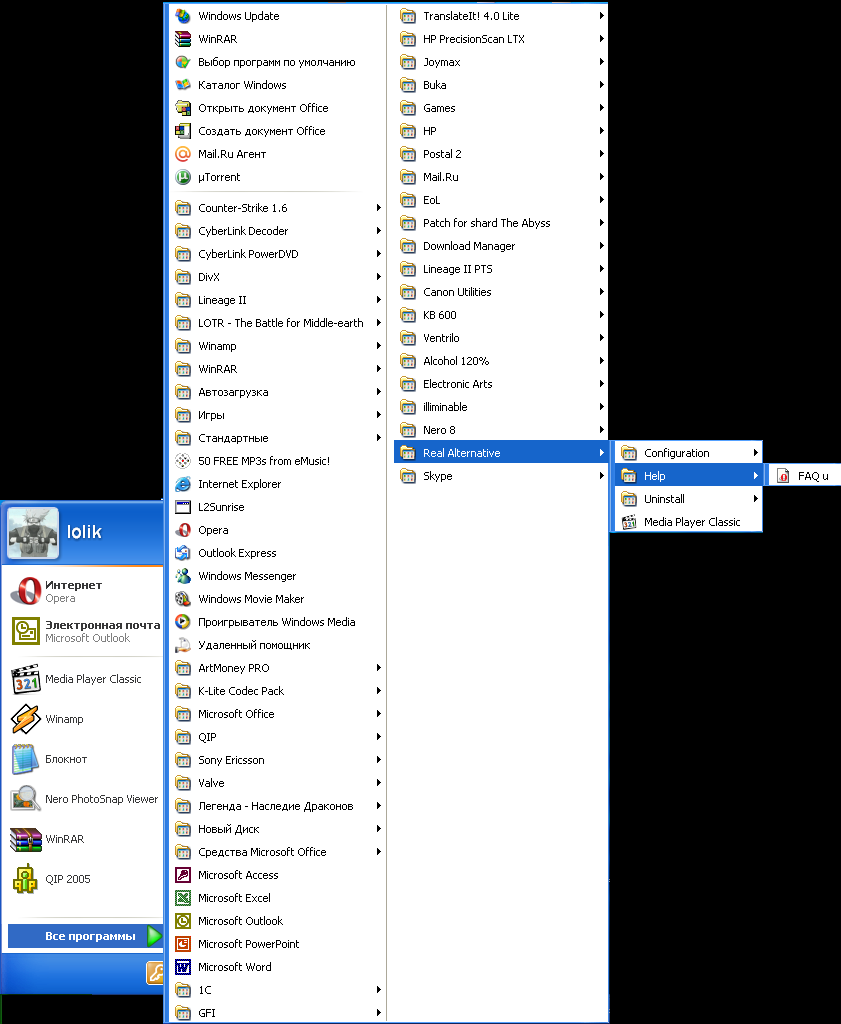The height and width of the screenshot is (1024, 841).
Task: Click the Microsoft Excel icon
Action: [x=183, y=898]
